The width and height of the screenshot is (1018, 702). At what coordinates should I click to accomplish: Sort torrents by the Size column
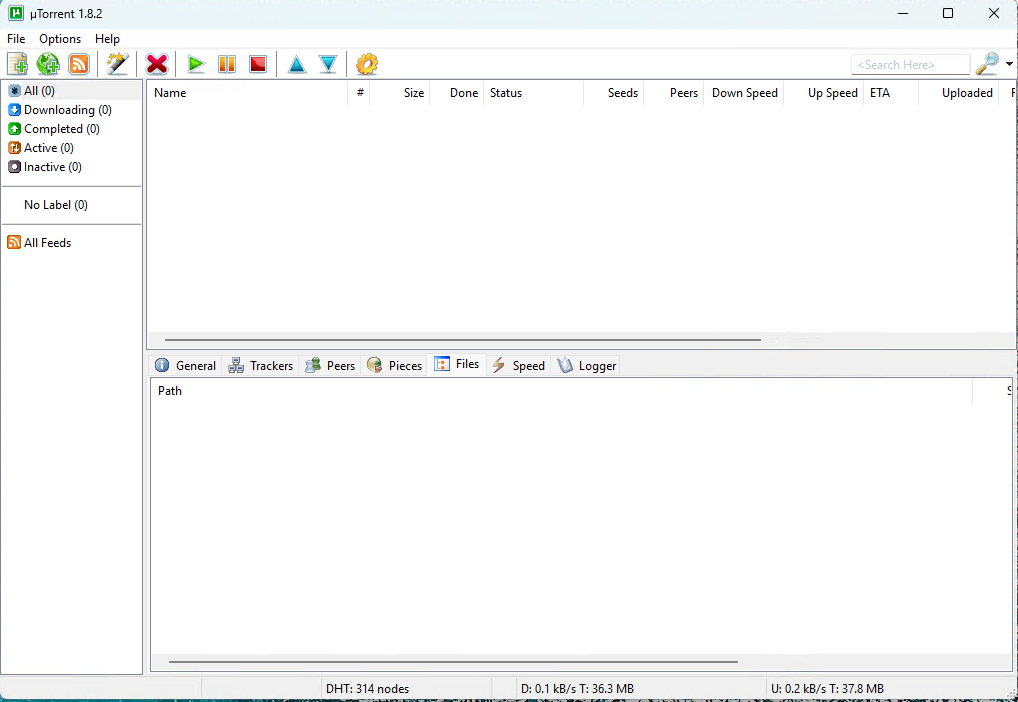tap(400, 93)
